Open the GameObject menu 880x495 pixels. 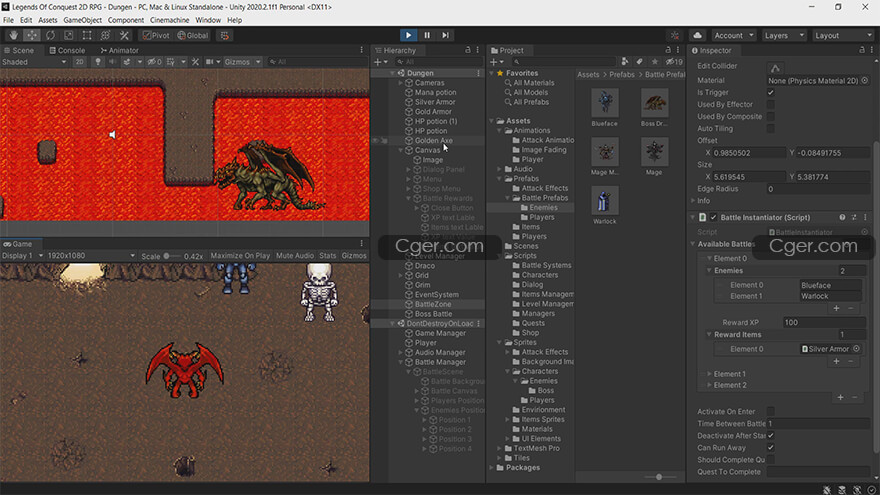pos(82,20)
